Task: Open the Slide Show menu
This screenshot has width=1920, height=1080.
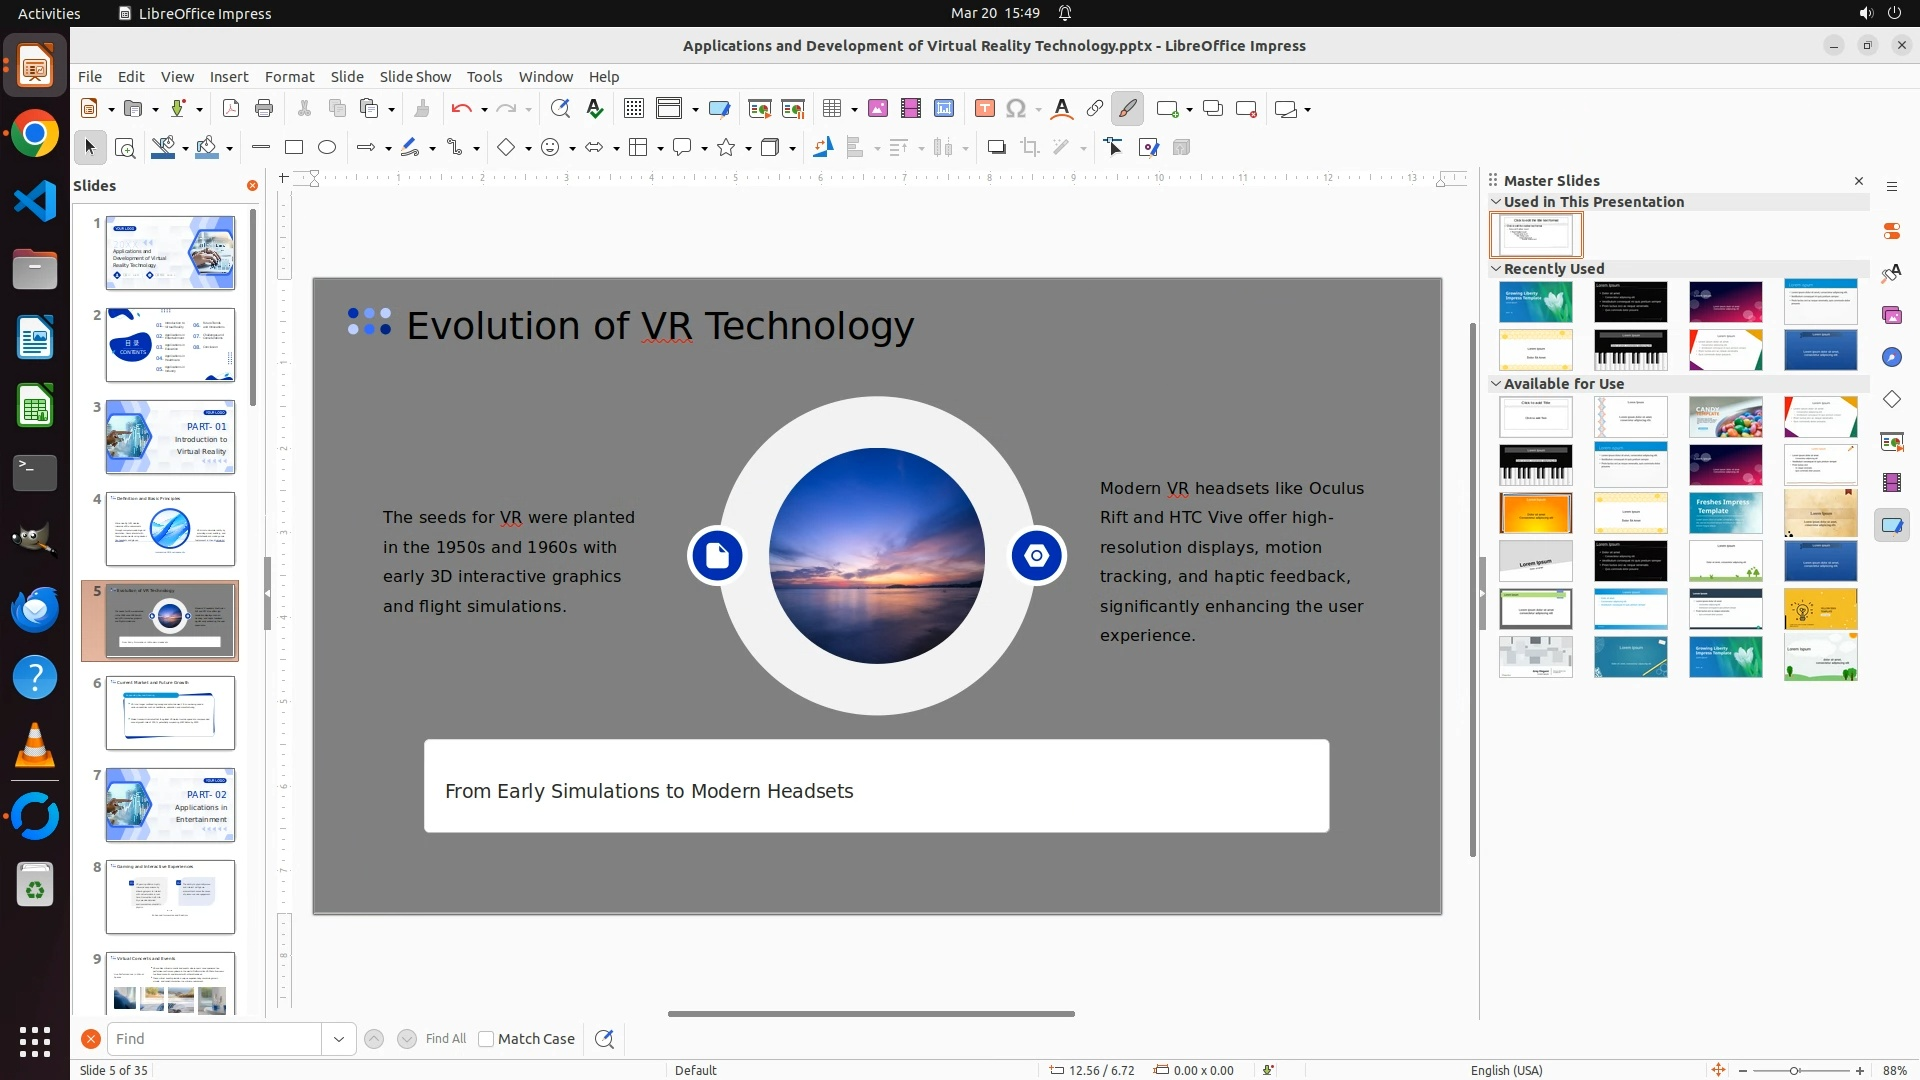Action: 414,77
